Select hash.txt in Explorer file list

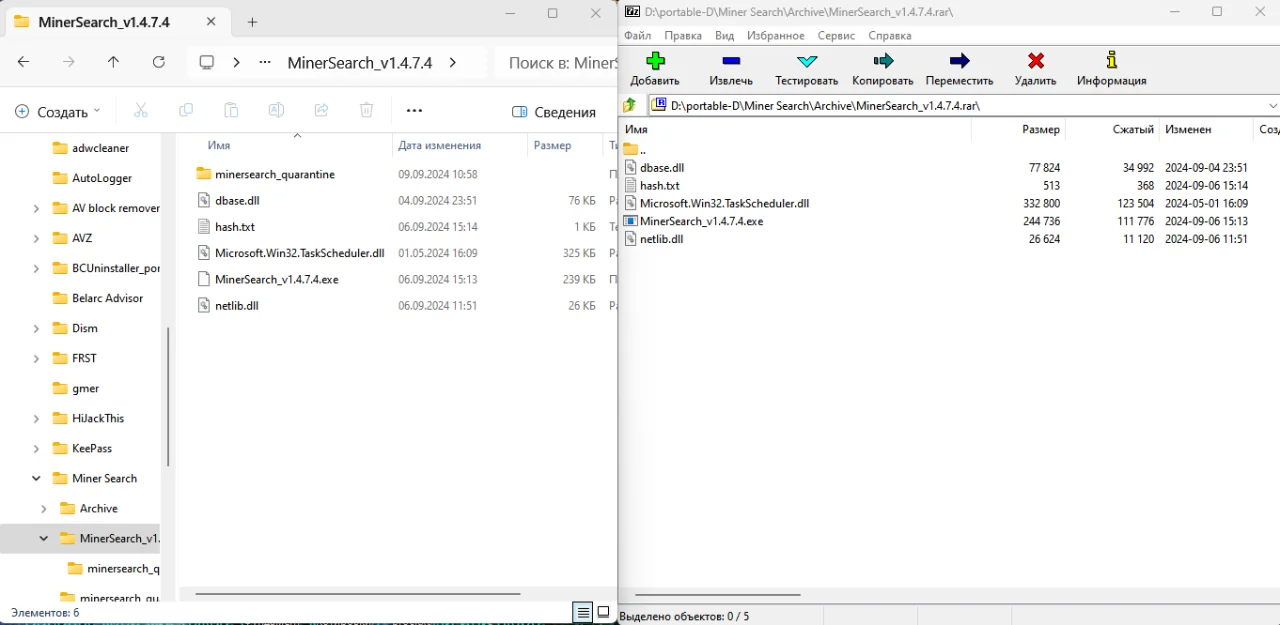(x=235, y=227)
